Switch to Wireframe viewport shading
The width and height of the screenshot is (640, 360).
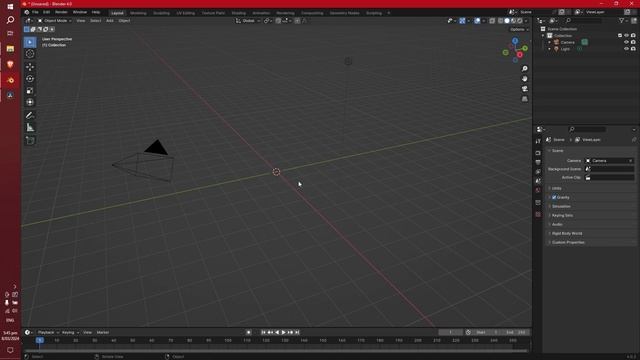click(x=500, y=21)
